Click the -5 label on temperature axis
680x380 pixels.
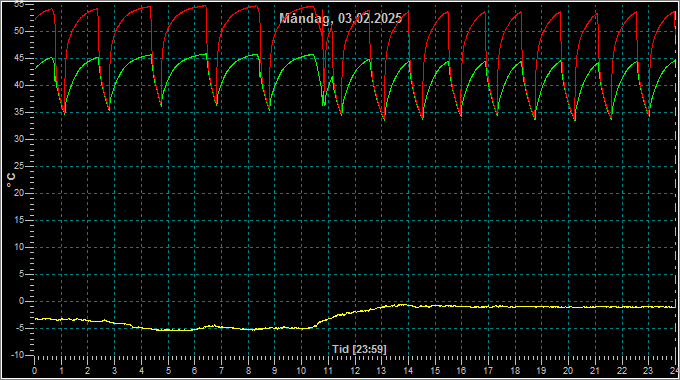tap(19, 328)
